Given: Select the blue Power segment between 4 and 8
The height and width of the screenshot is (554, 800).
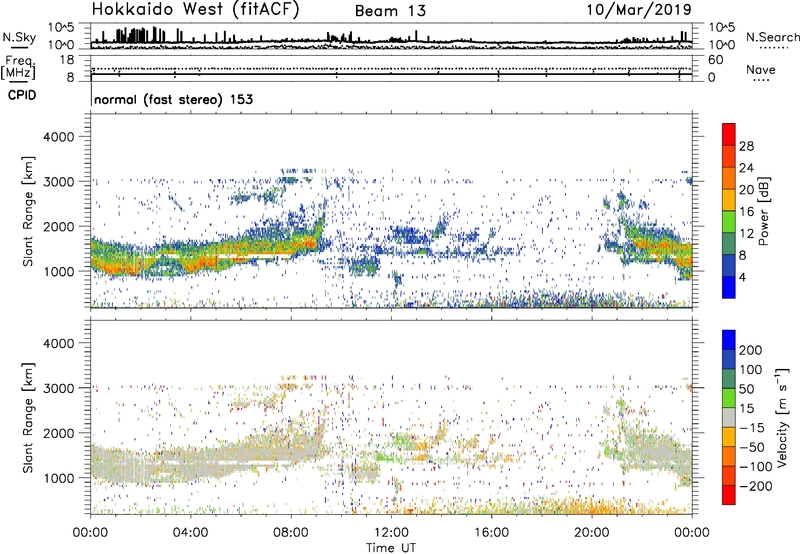Looking at the screenshot, I should (x=729, y=266).
